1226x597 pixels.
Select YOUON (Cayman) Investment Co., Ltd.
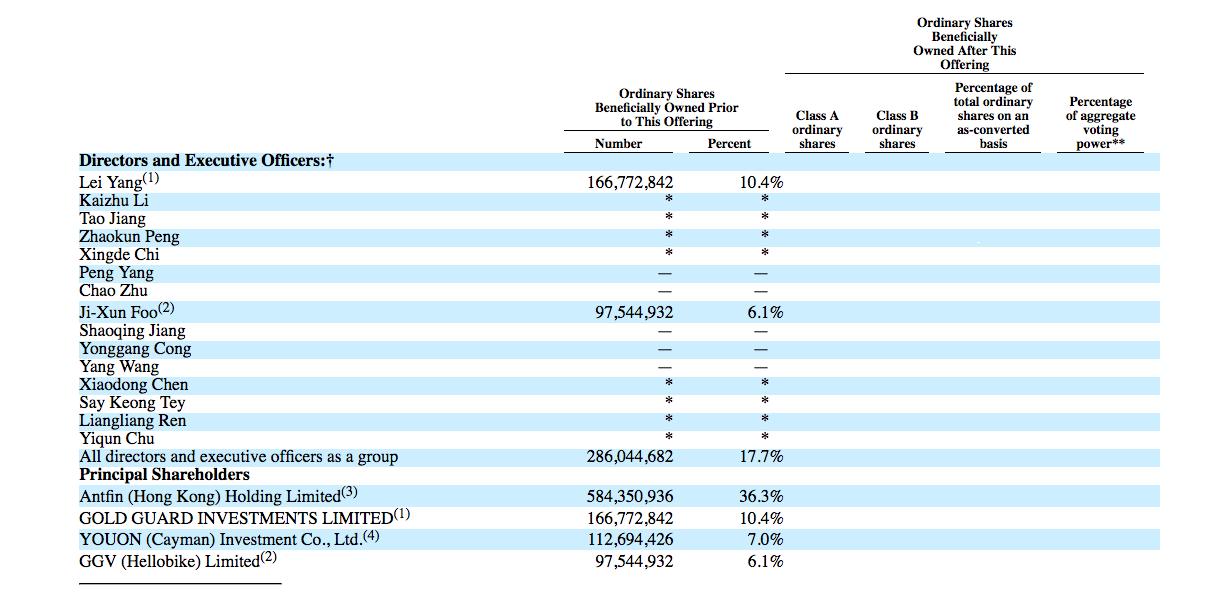coord(230,539)
